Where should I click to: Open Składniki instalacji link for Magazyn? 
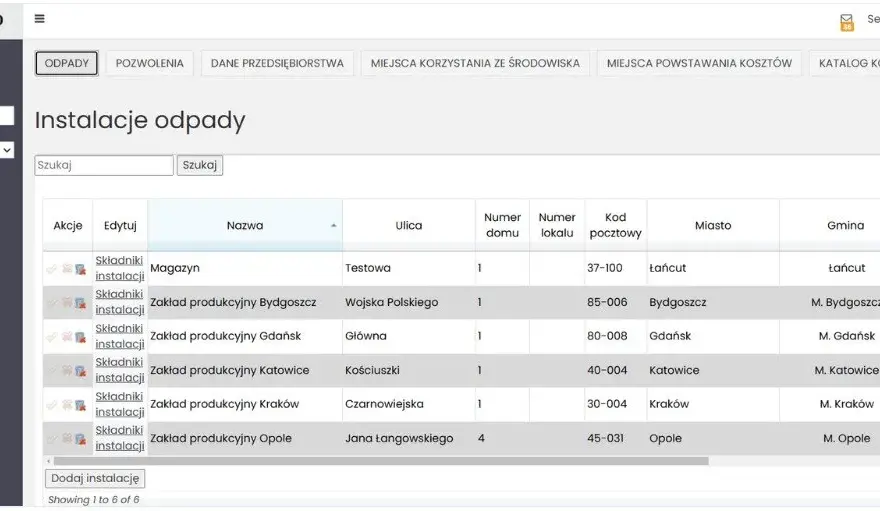[120, 268]
